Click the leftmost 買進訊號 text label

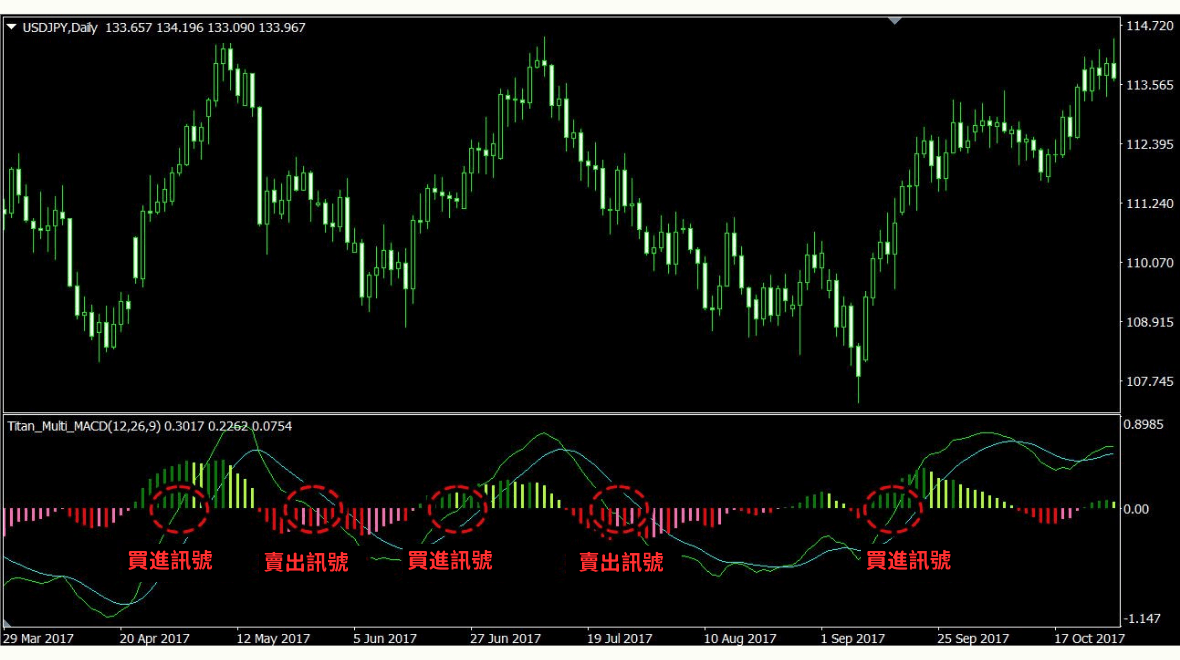pos(170,559)
